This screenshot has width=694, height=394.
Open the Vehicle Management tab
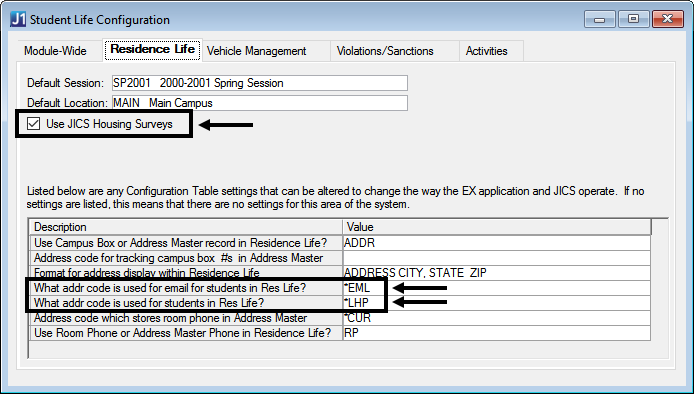(x=257, y=51)
